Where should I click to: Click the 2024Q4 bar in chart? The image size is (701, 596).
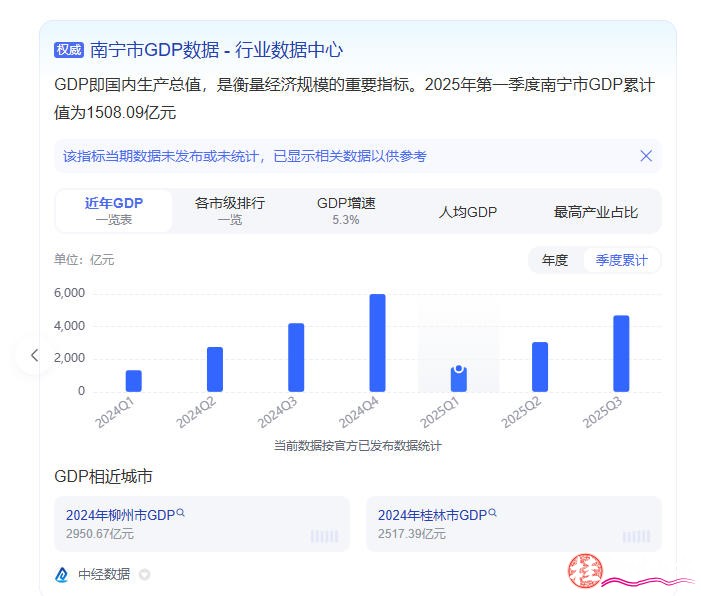click(x=377, y=343)
